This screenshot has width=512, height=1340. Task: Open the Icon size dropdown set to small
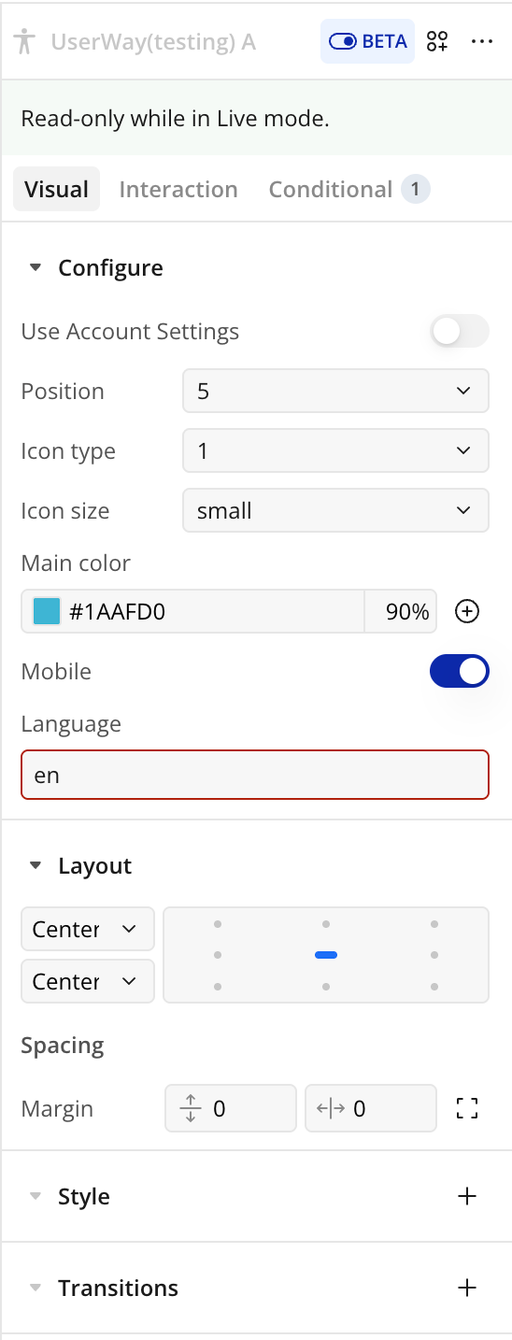pos(336,511)
